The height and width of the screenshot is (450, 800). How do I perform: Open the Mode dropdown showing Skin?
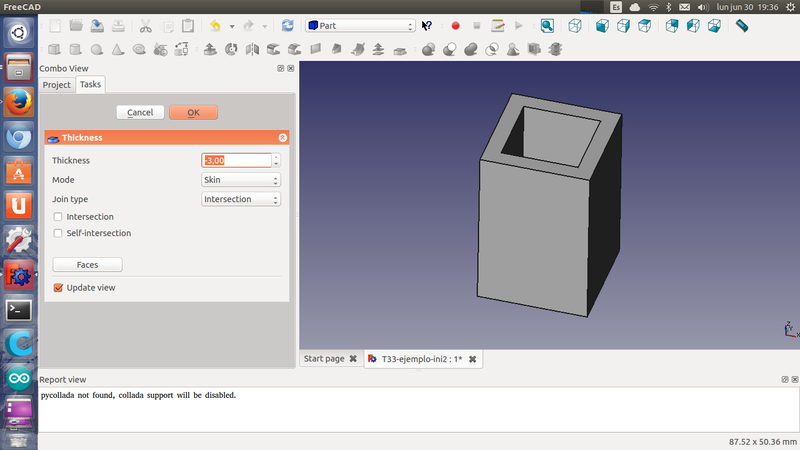click(240, 180)
